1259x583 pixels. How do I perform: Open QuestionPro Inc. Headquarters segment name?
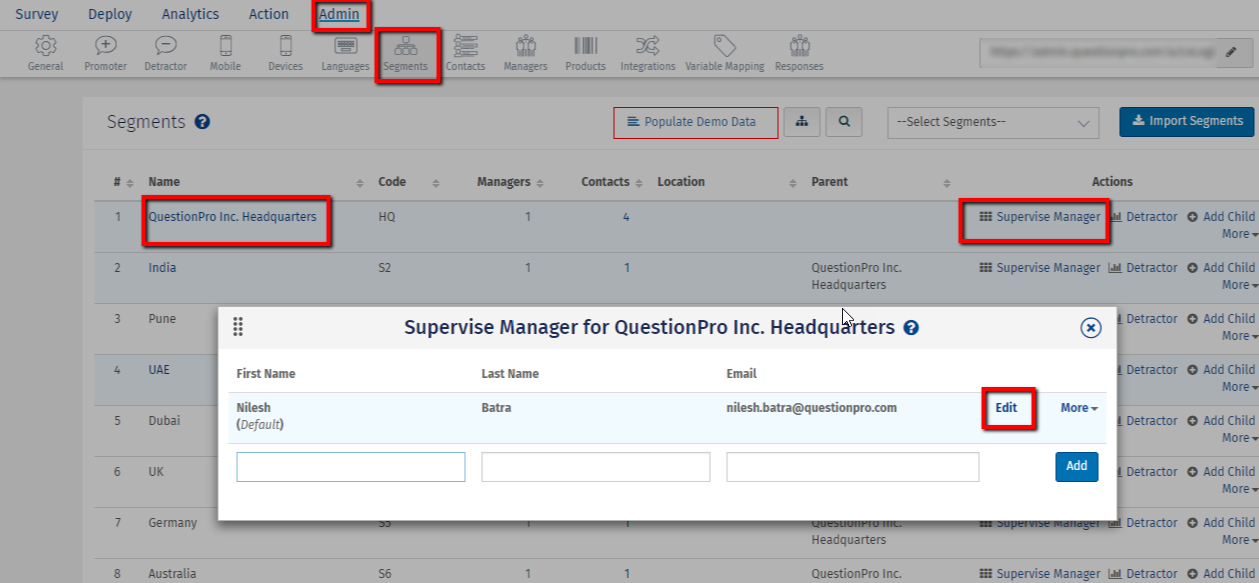[232, 216]
